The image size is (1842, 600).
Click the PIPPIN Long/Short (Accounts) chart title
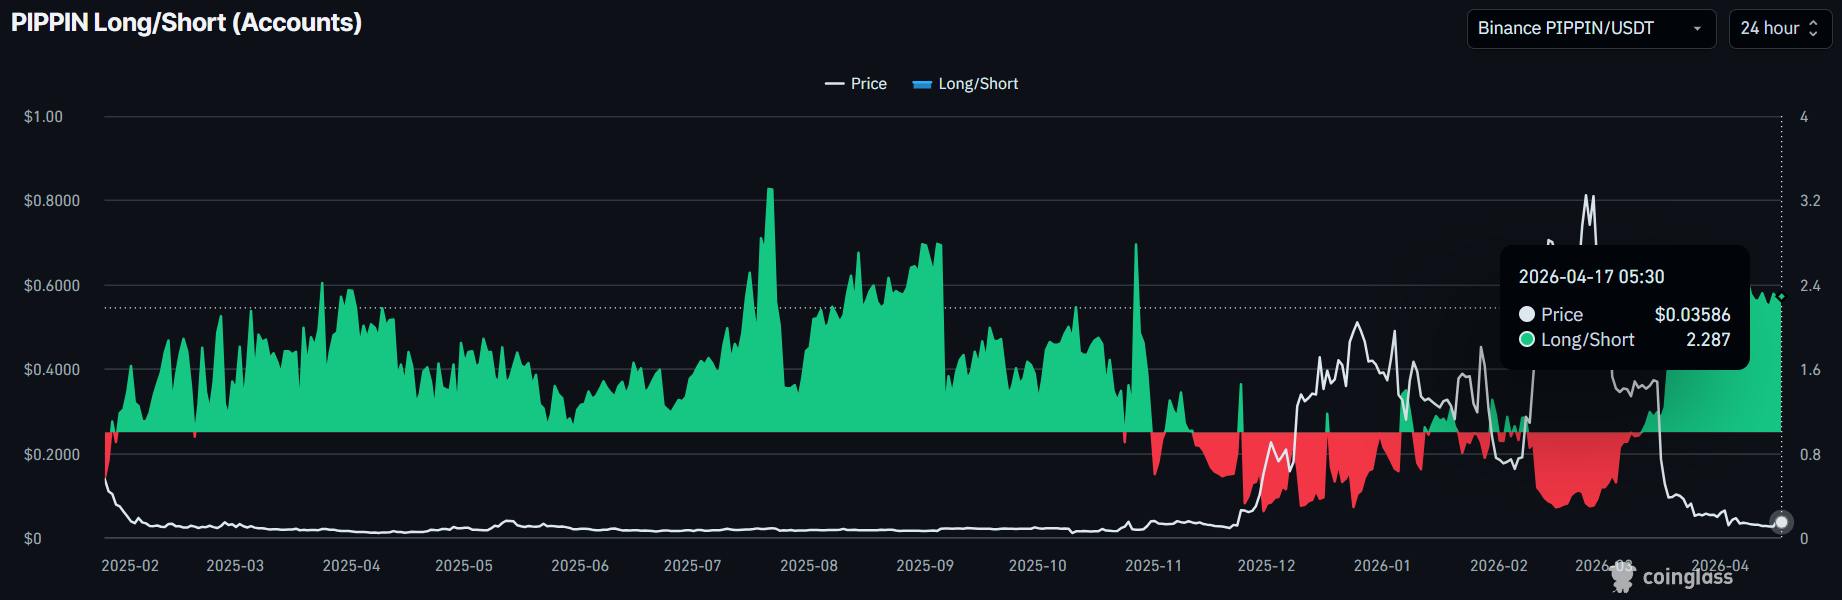pos(187,23)
